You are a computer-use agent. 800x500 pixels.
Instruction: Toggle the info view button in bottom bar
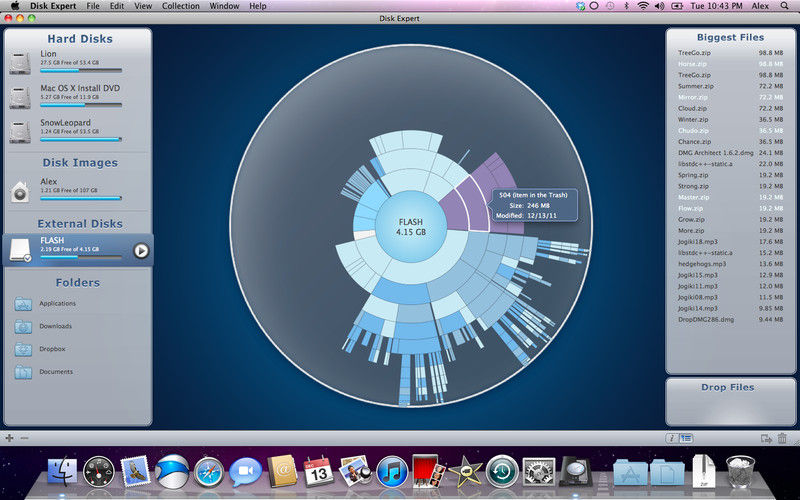click(x=672, y=438)
